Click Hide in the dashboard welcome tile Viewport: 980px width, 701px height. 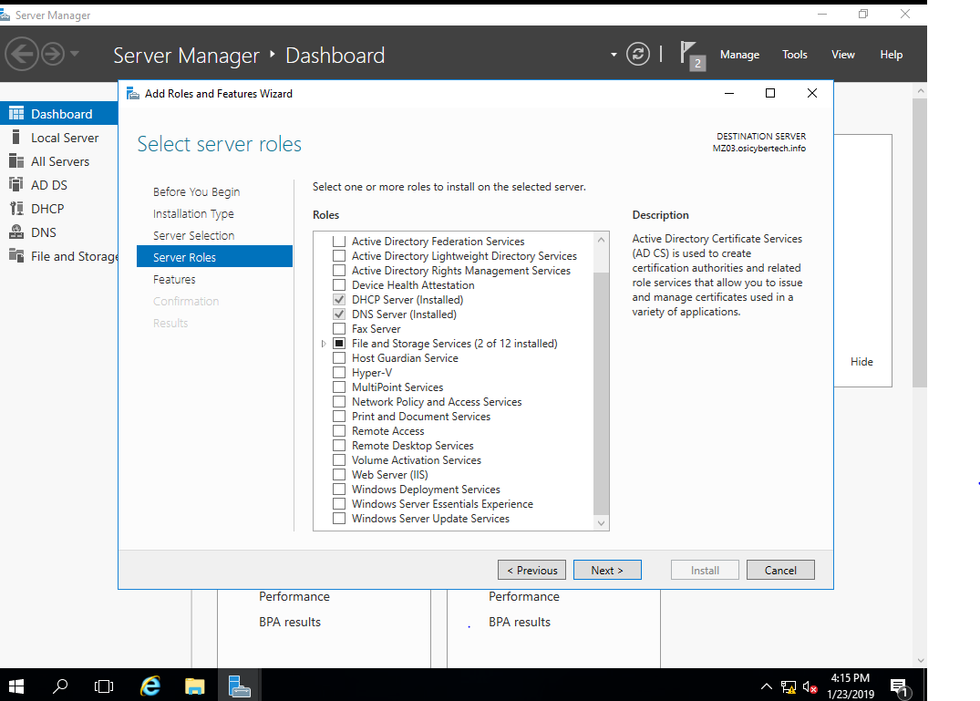pyautogui.click(x=861, y=362)
